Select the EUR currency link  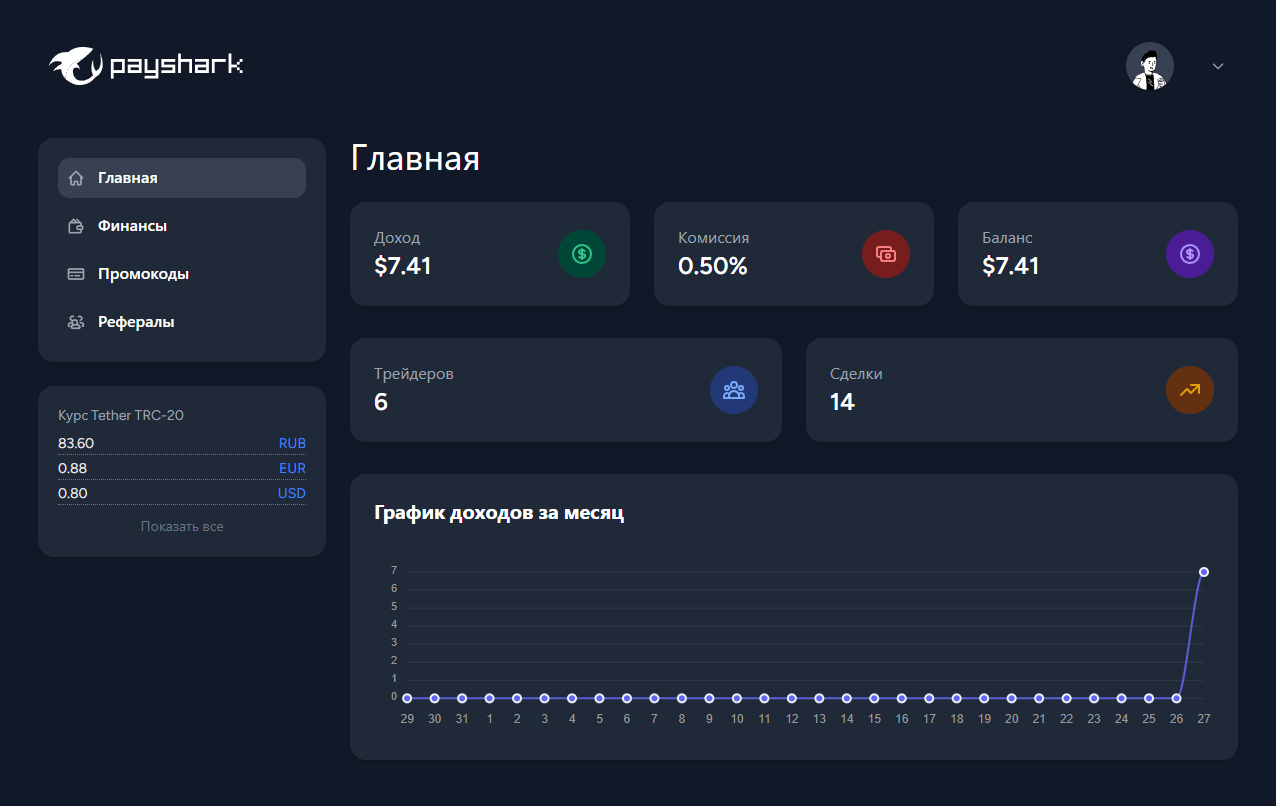point(292,468)
